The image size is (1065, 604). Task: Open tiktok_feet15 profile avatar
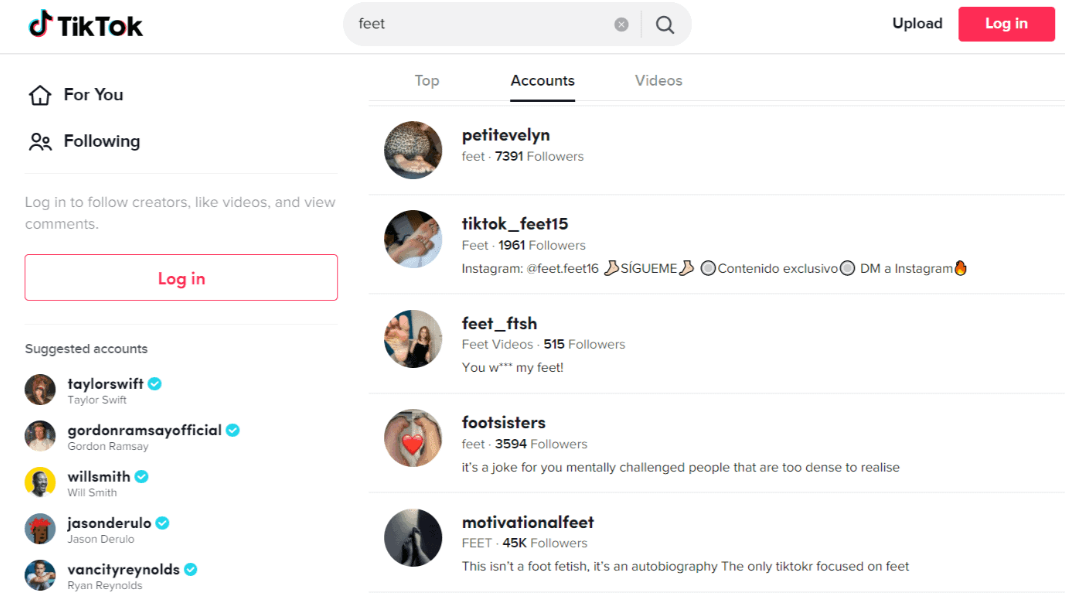pos(413,239)
